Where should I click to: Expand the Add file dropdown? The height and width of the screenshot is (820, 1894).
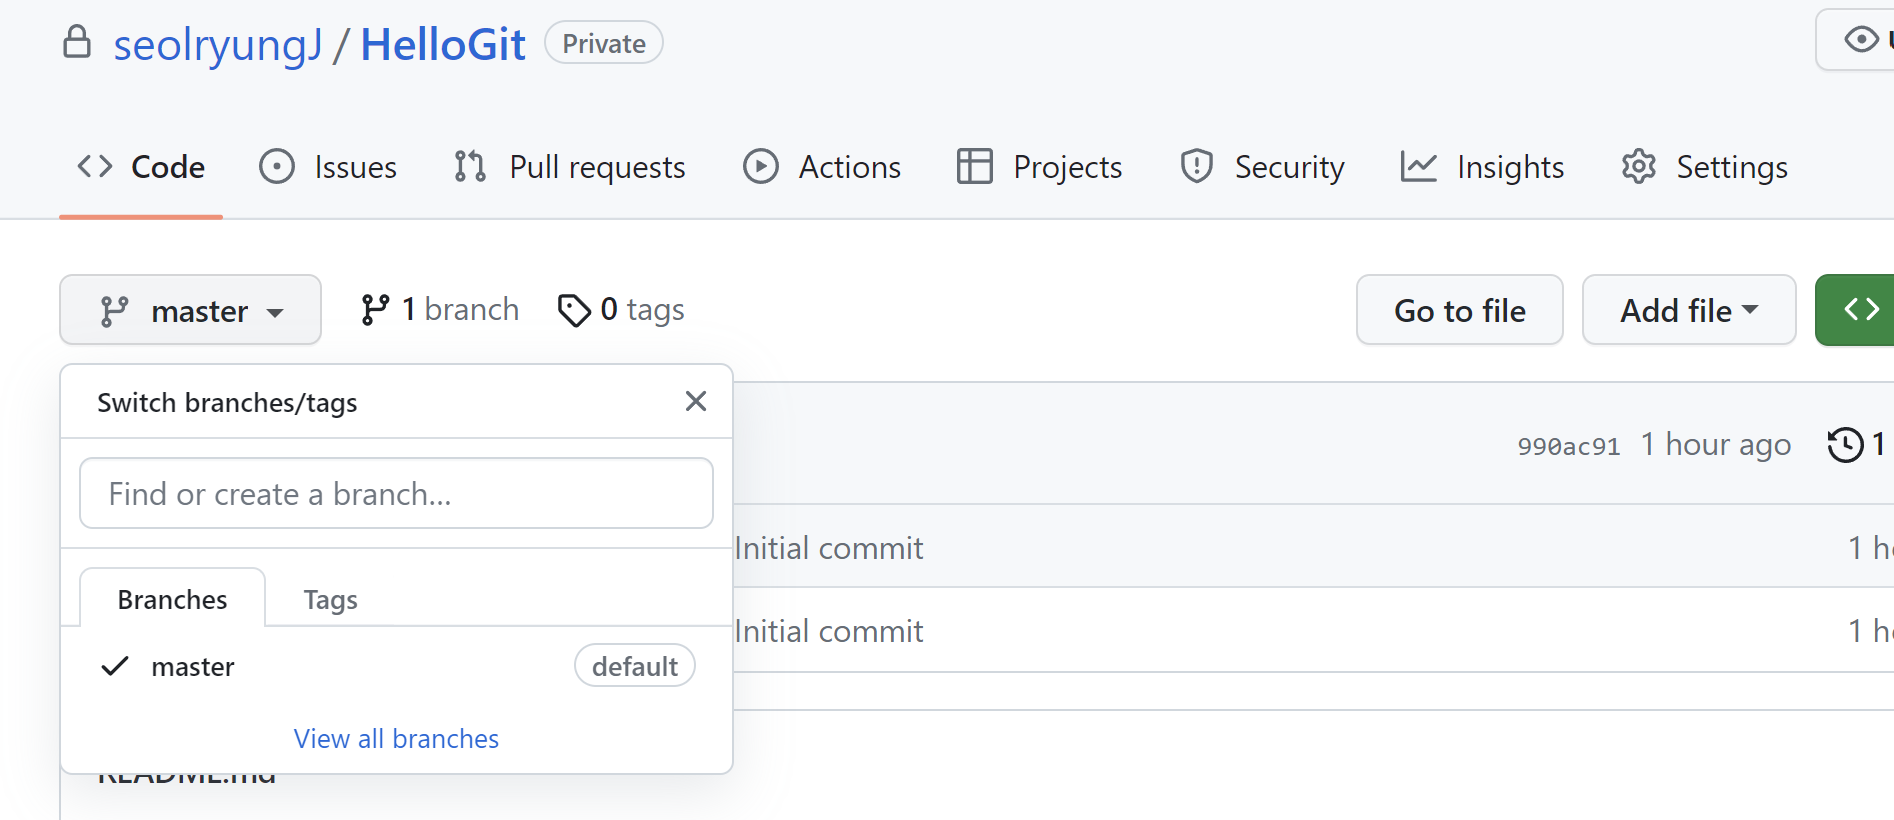1689,310
